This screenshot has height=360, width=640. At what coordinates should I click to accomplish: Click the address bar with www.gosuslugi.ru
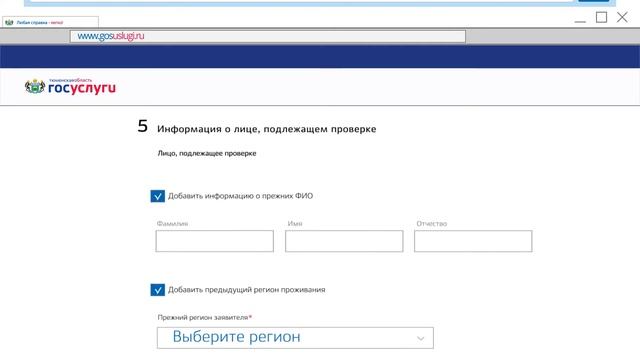coord(268,36)
